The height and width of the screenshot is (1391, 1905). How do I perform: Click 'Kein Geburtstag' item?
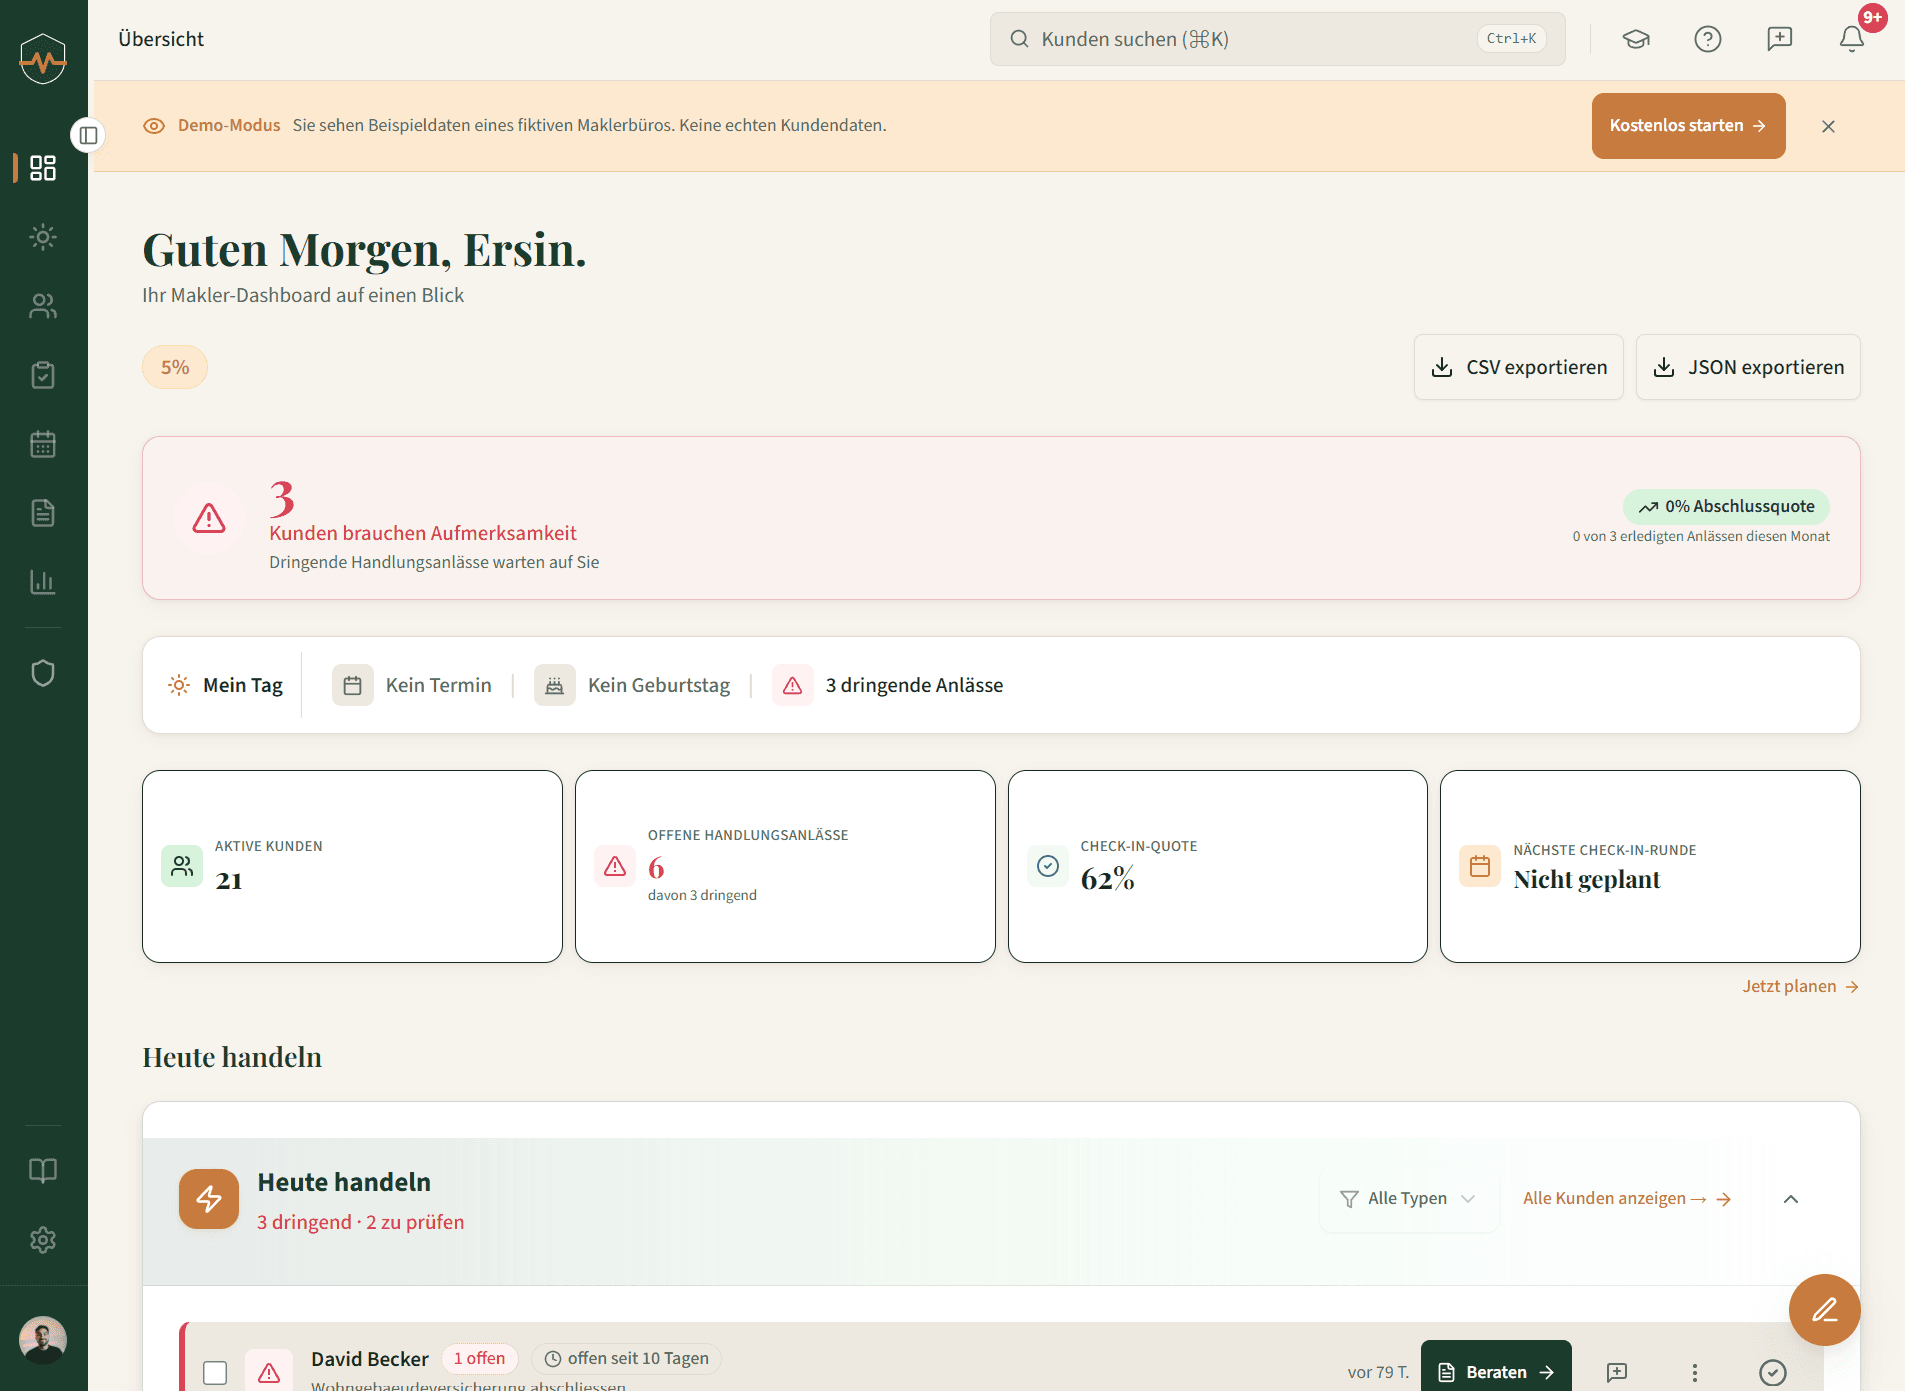(x=632, y=685)
